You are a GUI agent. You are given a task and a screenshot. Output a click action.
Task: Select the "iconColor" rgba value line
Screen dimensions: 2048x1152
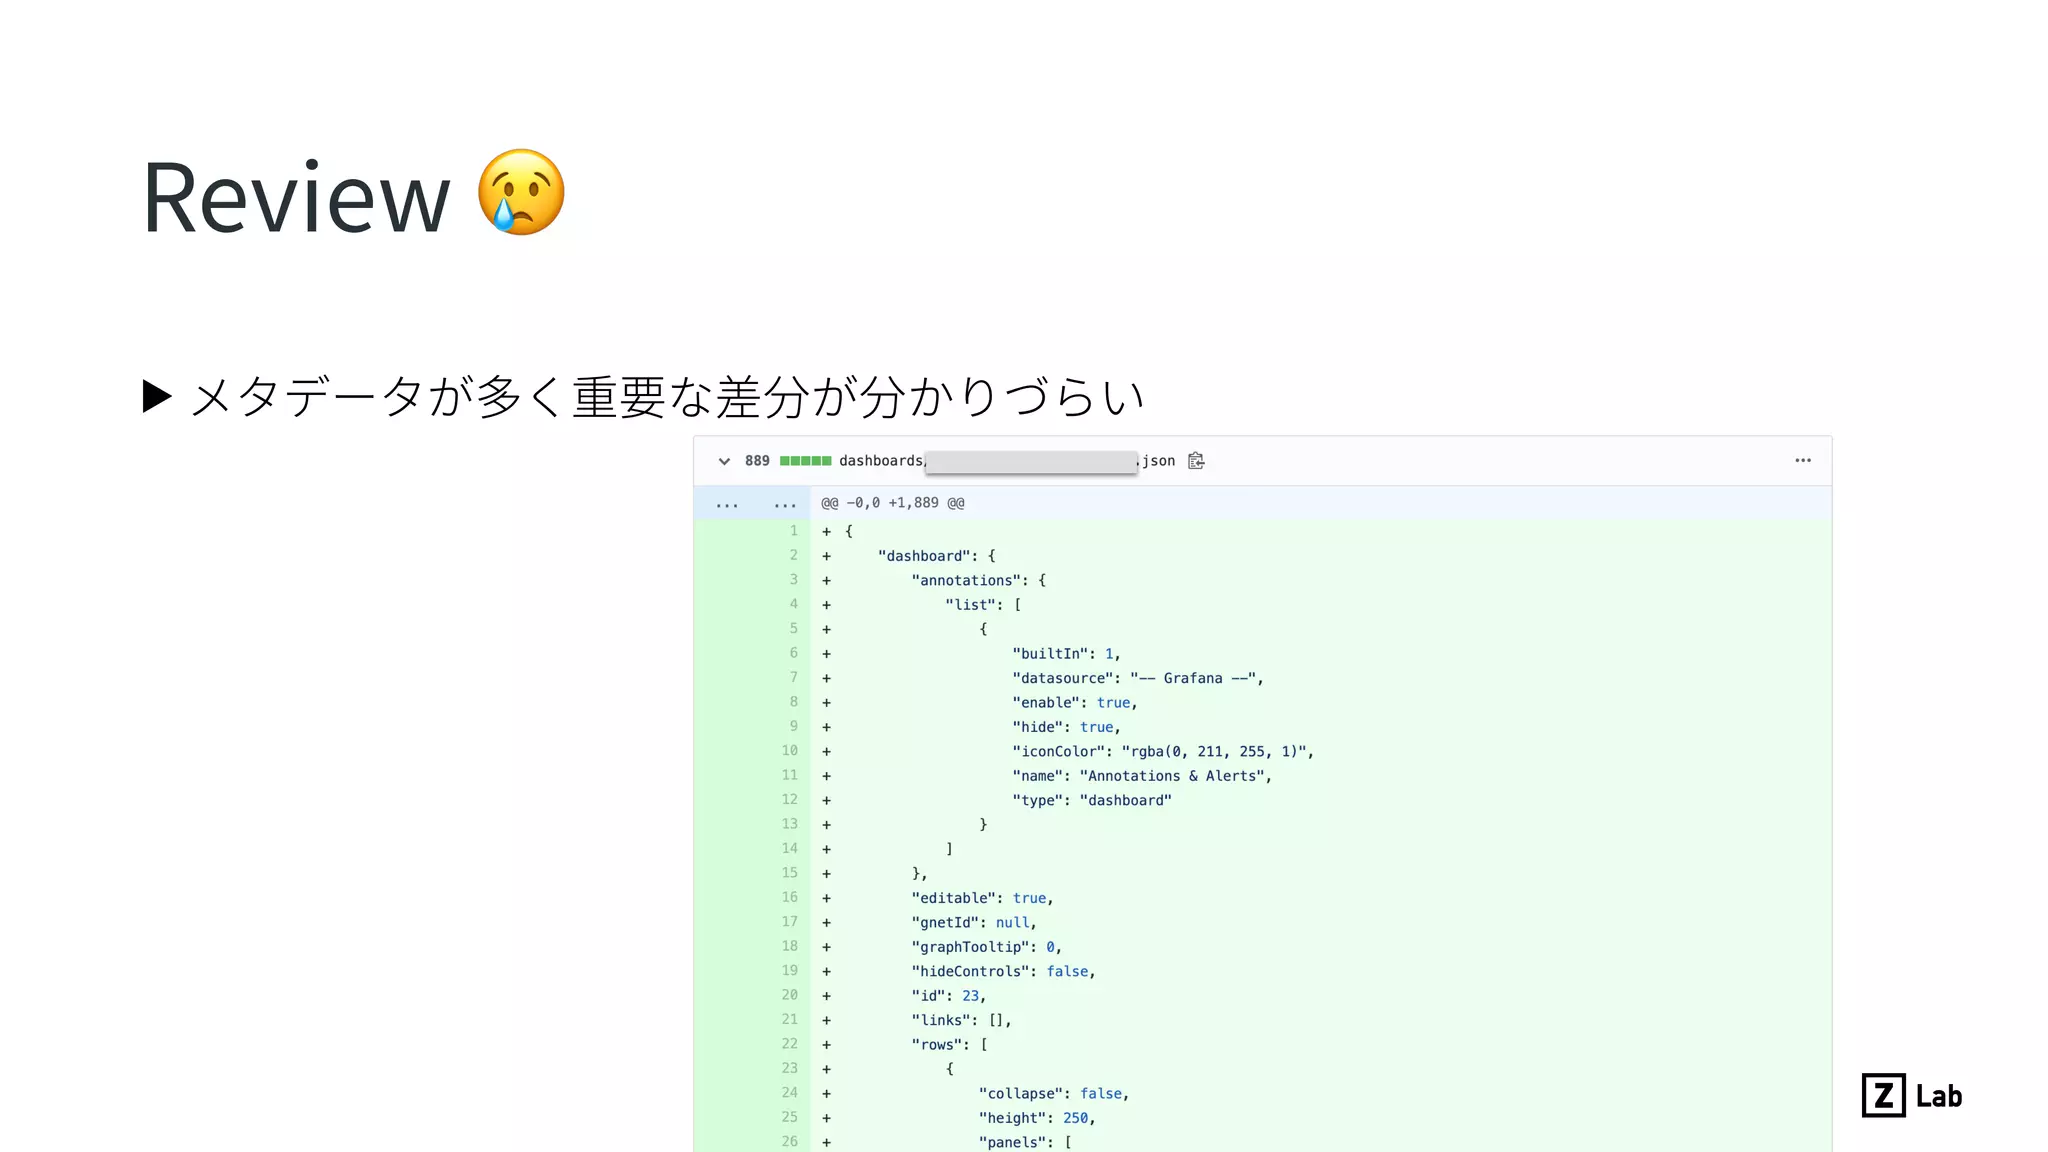point(1163,751)
